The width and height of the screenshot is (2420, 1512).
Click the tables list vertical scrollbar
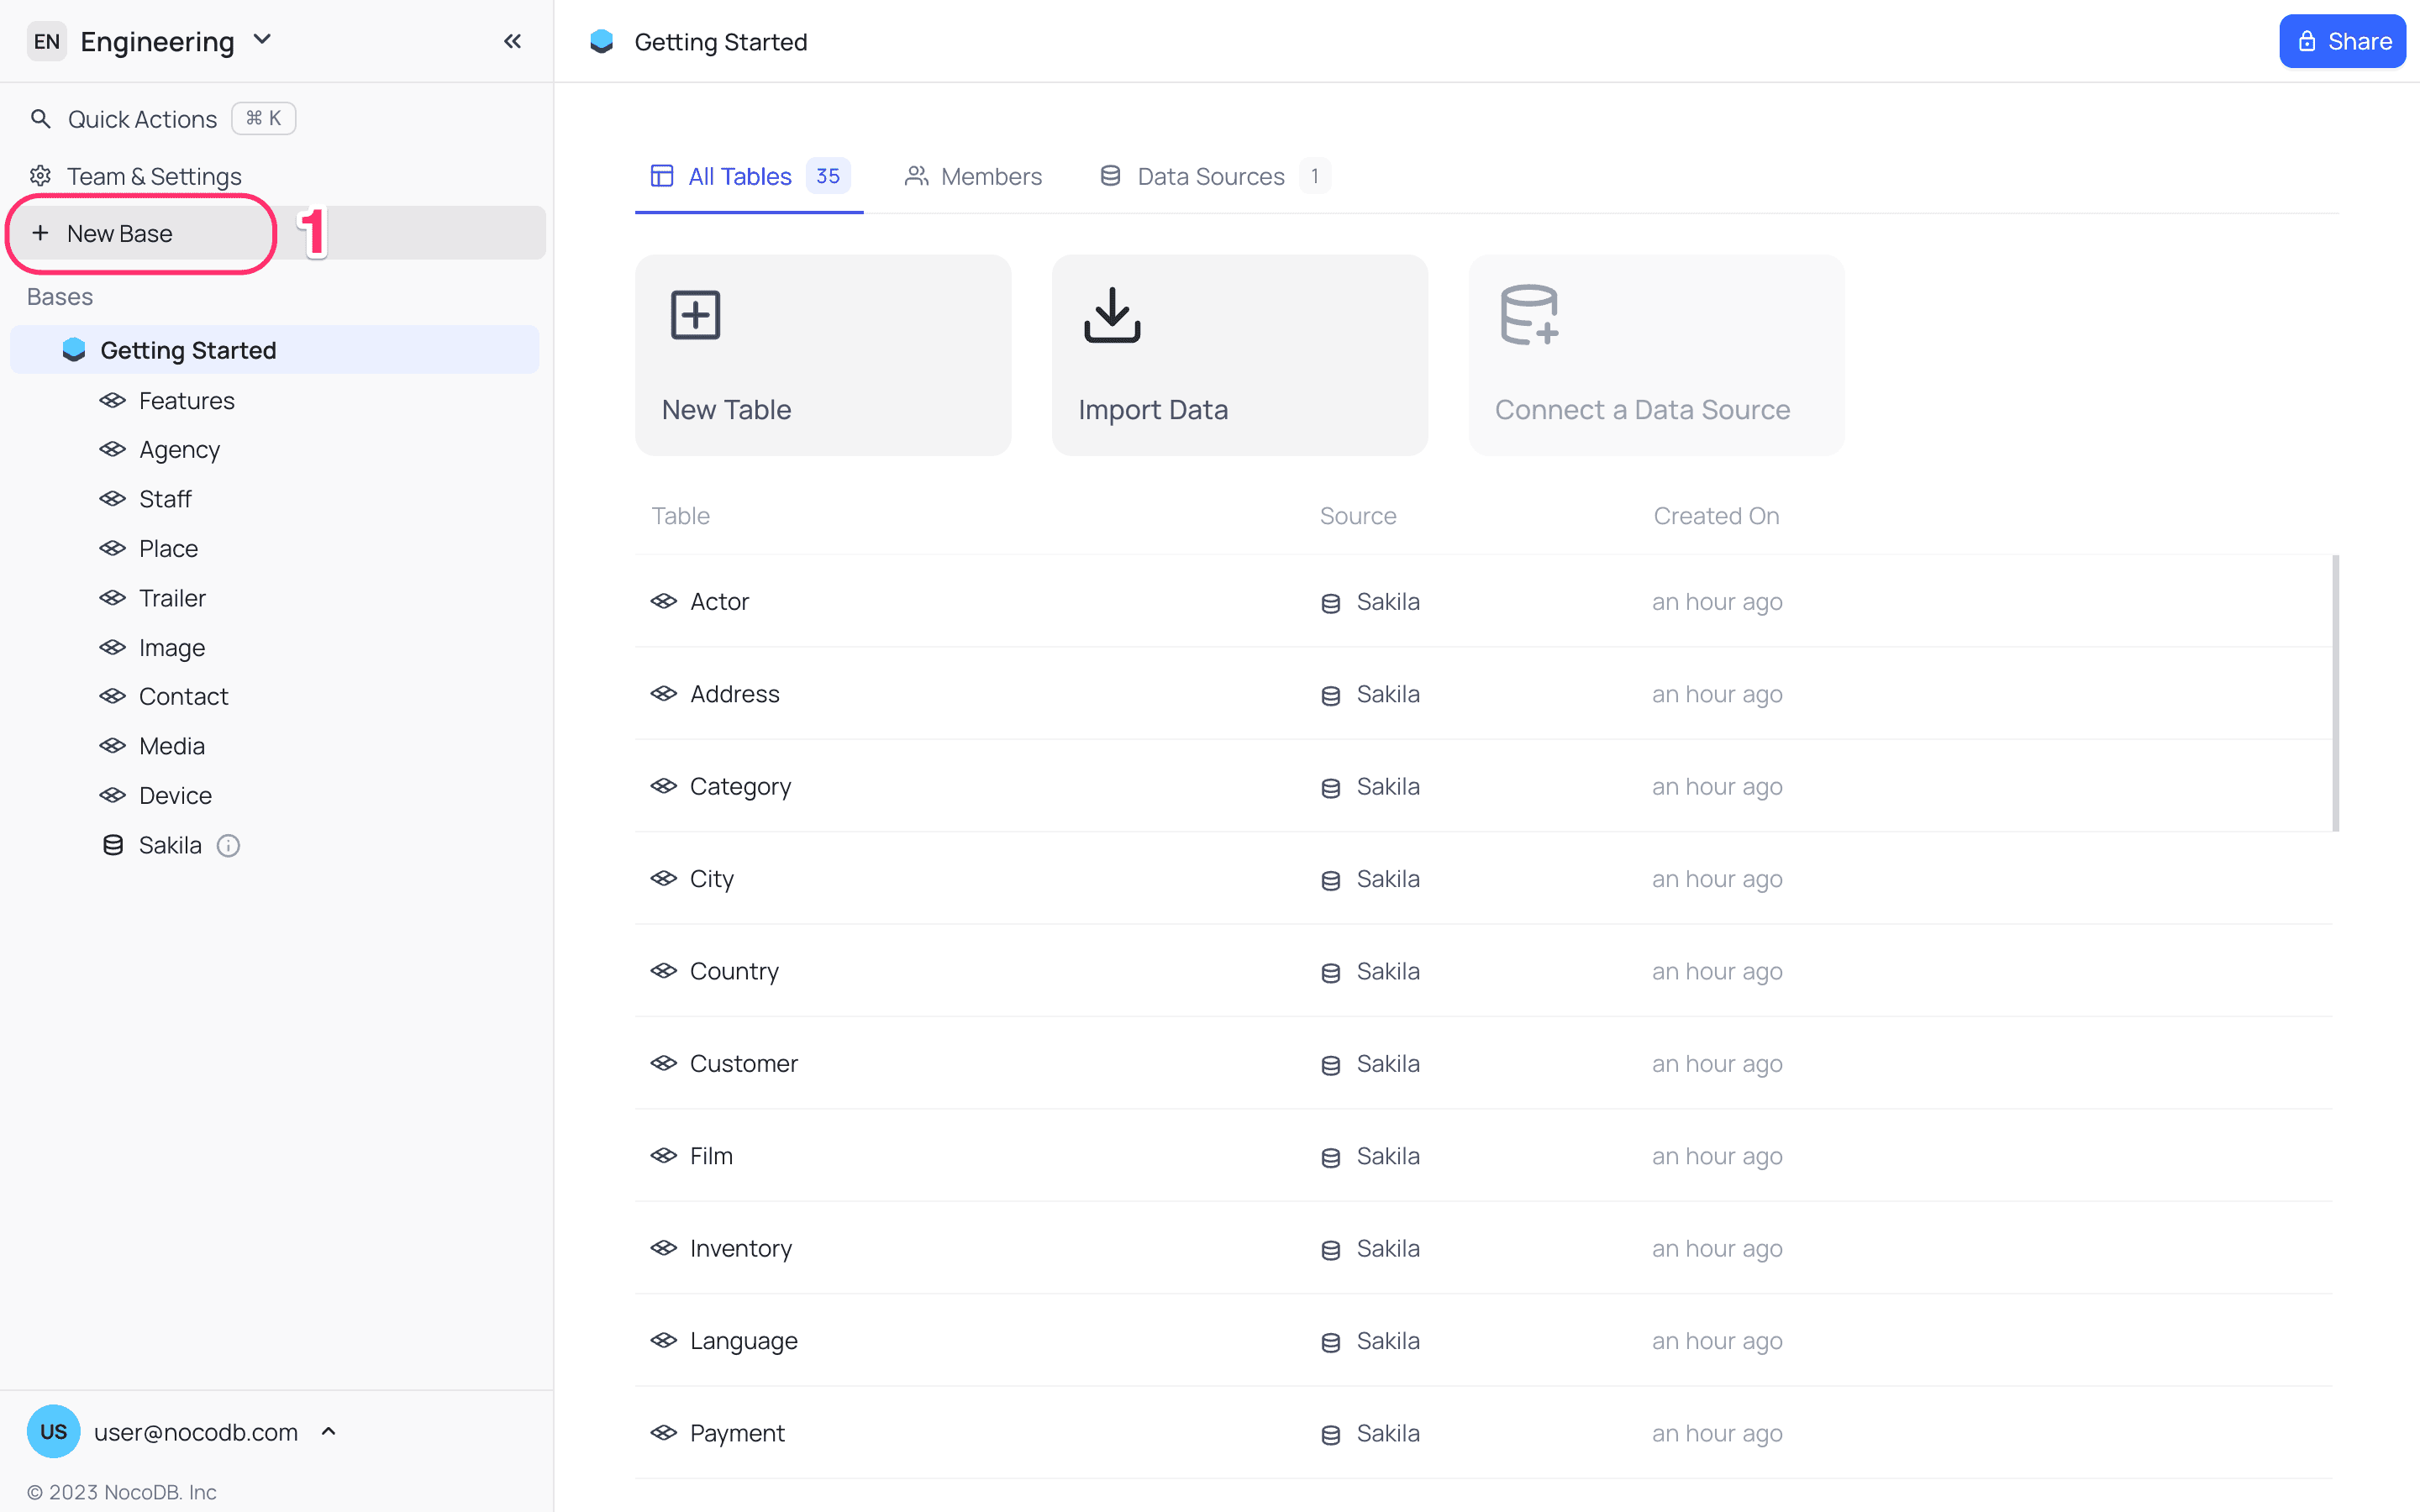click(2336, 693)
